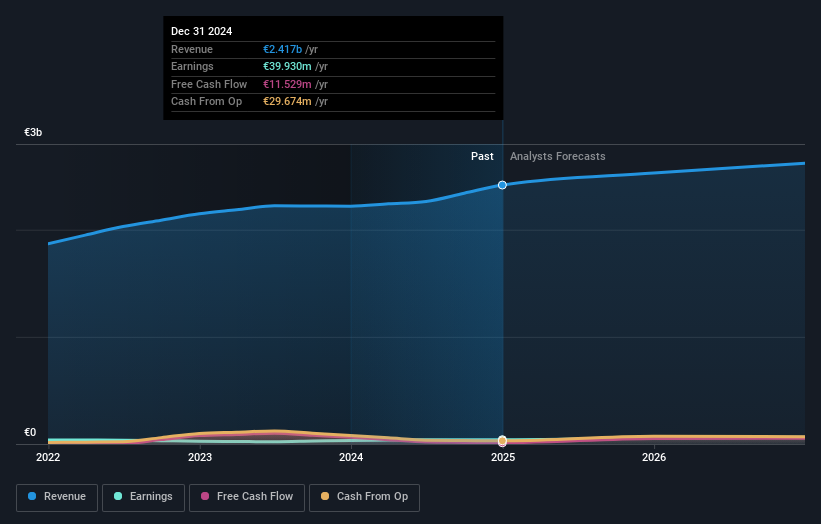Click the 2023 x-axis label
Image resolution: width=821 pixels, height=524 pixels.
point(200,457)
